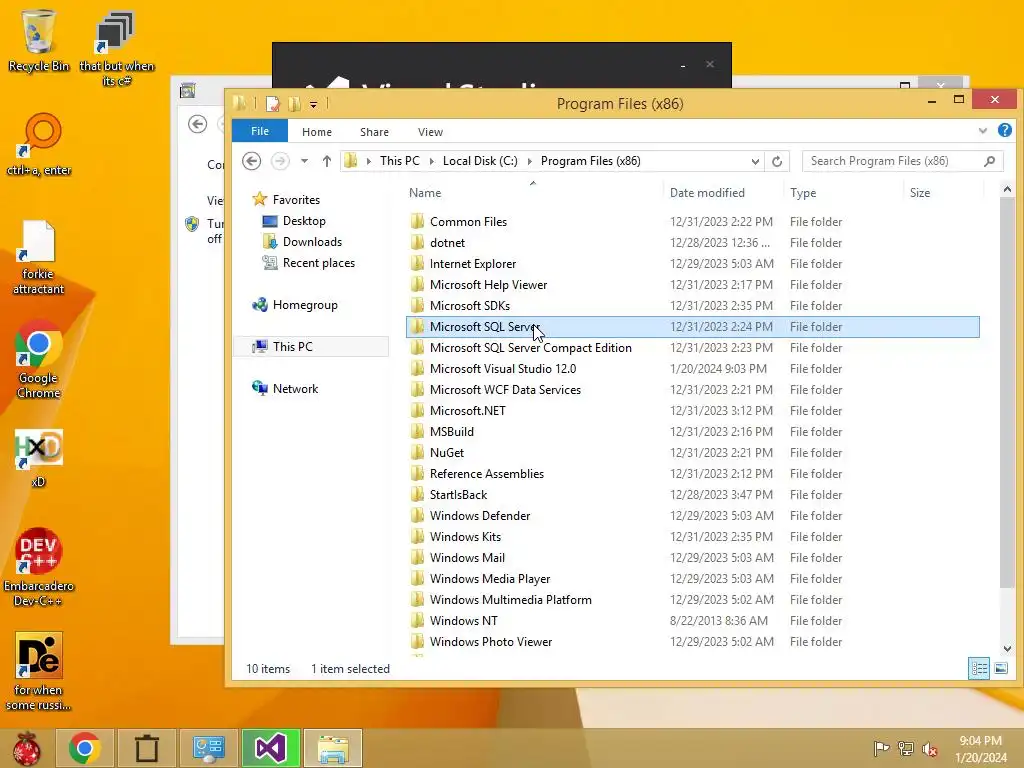Click the scrollbar down arrow
Image resolution: width=1024 pixels, height=768 pixels.
(1007, 648)
